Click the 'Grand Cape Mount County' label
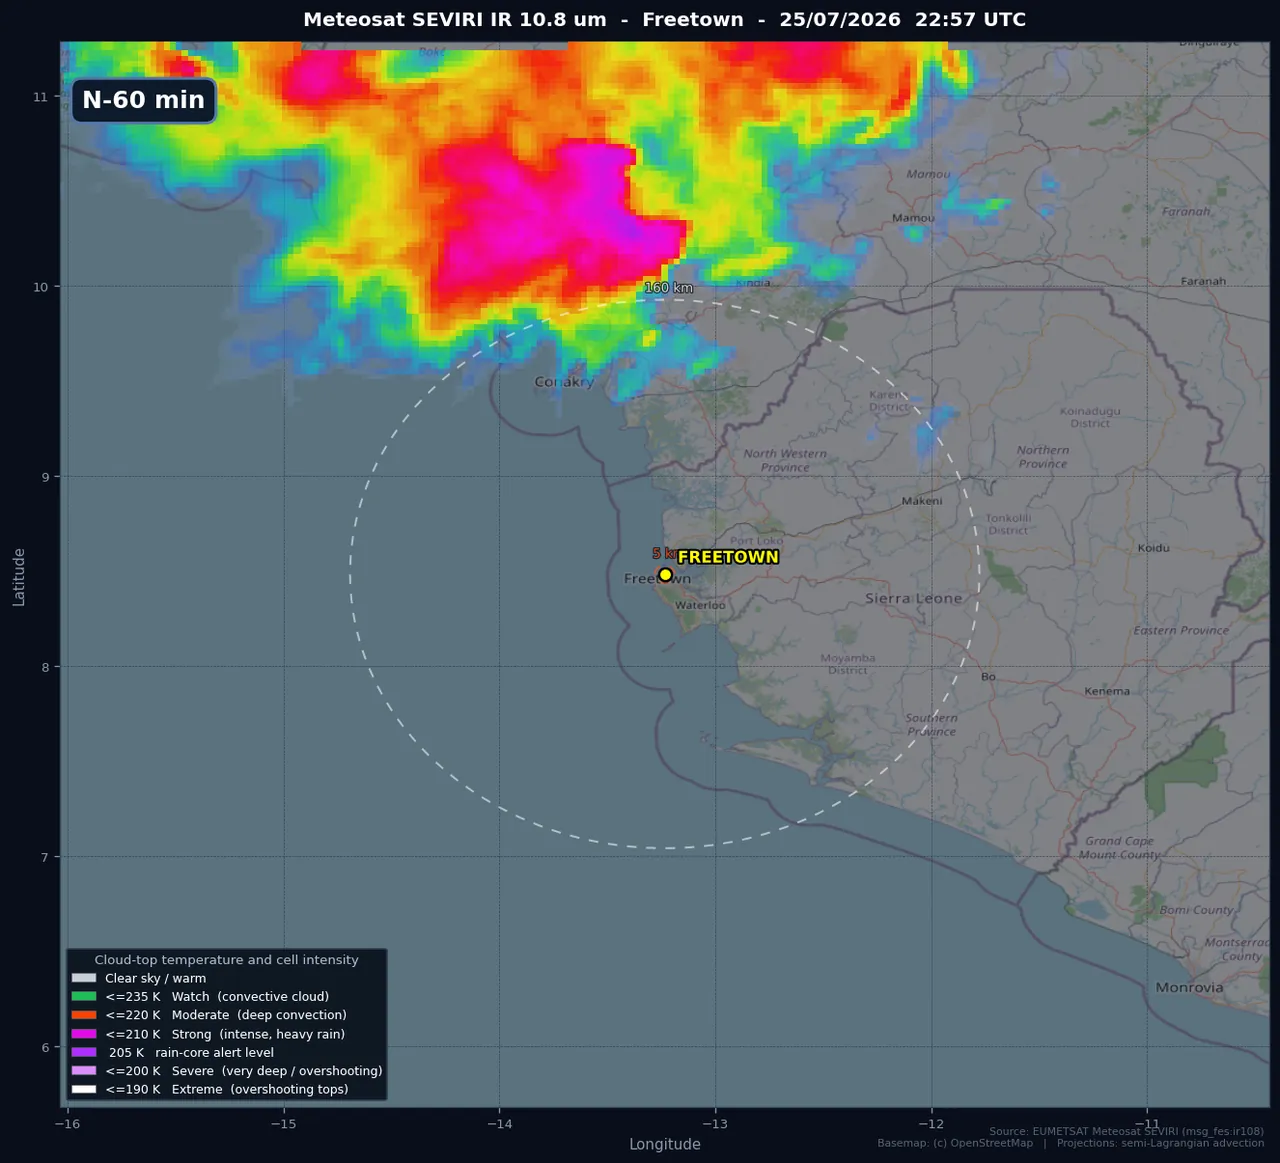Screen dimensions: 1280x1163 (x=1119, y=848)
